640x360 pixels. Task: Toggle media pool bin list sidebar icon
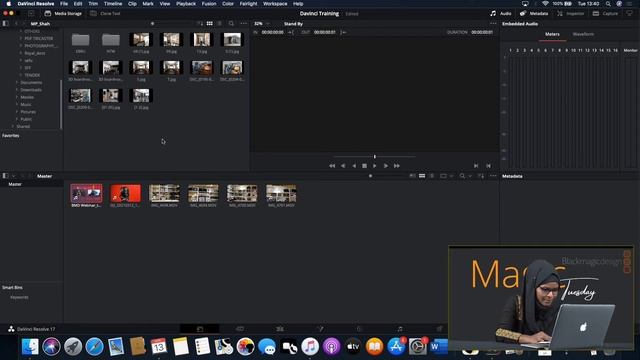(x=5, y=176)
